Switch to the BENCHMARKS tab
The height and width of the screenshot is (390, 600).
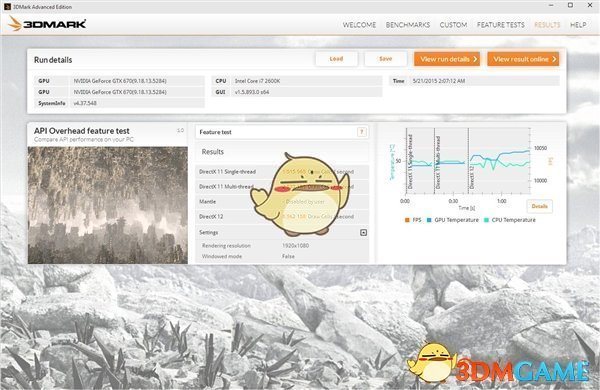tap(408, 25)
